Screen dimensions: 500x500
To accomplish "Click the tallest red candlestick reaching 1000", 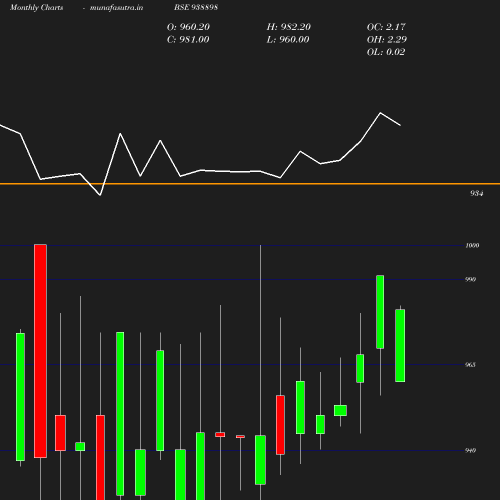I will tap(40, 351).
